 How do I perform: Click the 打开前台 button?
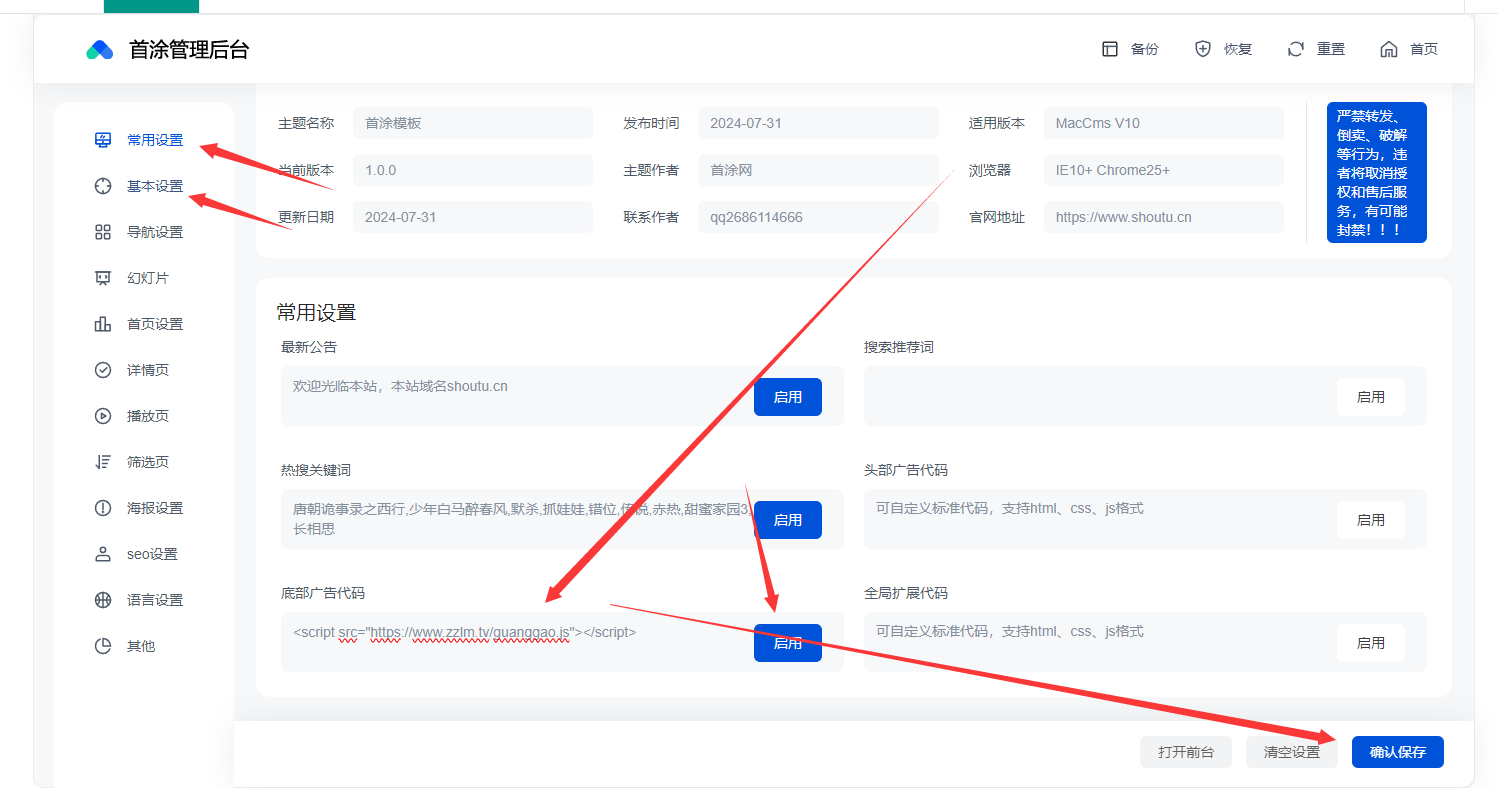click(x=1186, y=752)
